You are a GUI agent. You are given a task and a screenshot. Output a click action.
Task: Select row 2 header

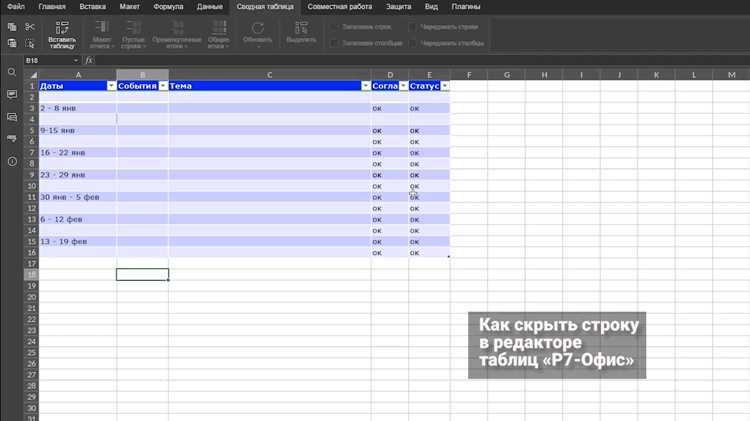[x=32, y=97]
